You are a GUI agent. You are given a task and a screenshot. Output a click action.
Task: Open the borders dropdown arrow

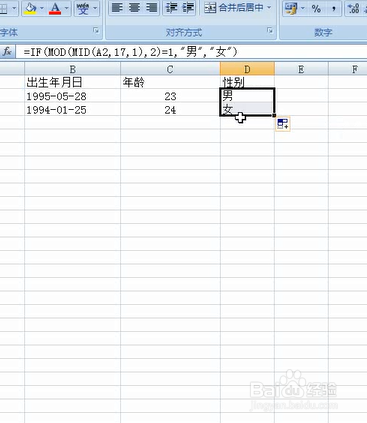click(x=14, y=8)
